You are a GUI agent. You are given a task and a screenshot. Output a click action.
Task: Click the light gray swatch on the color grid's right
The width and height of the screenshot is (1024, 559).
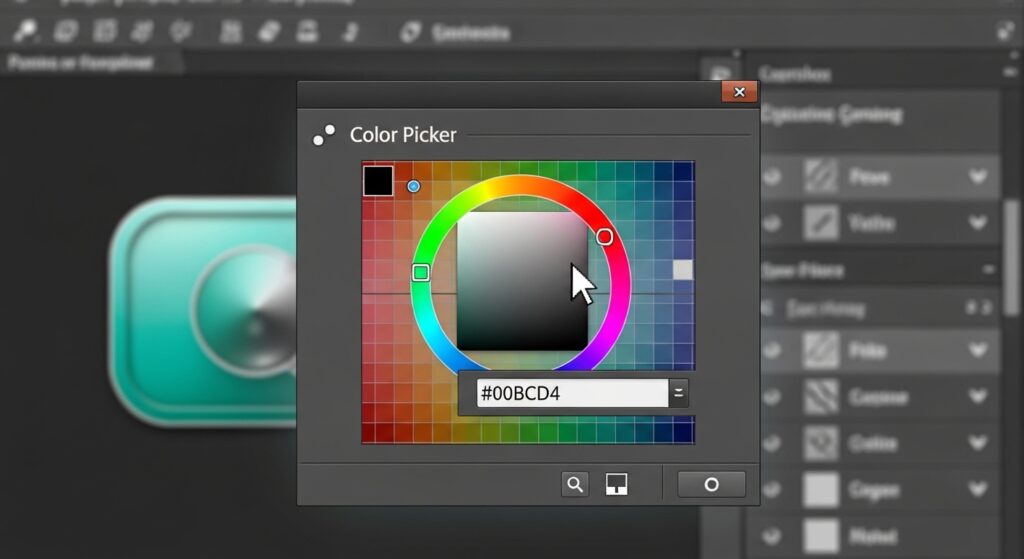point(682,270)
